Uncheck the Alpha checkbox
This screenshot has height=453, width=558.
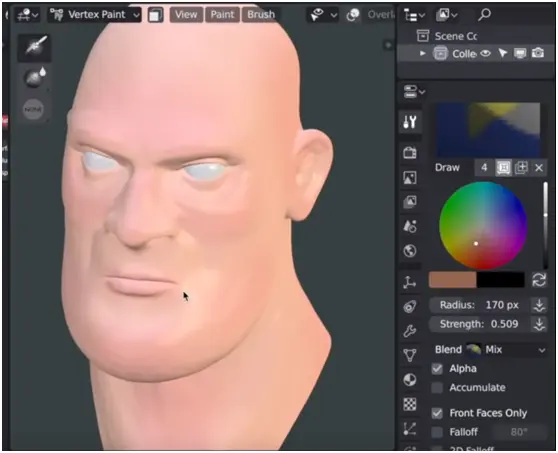coord(437,369)
